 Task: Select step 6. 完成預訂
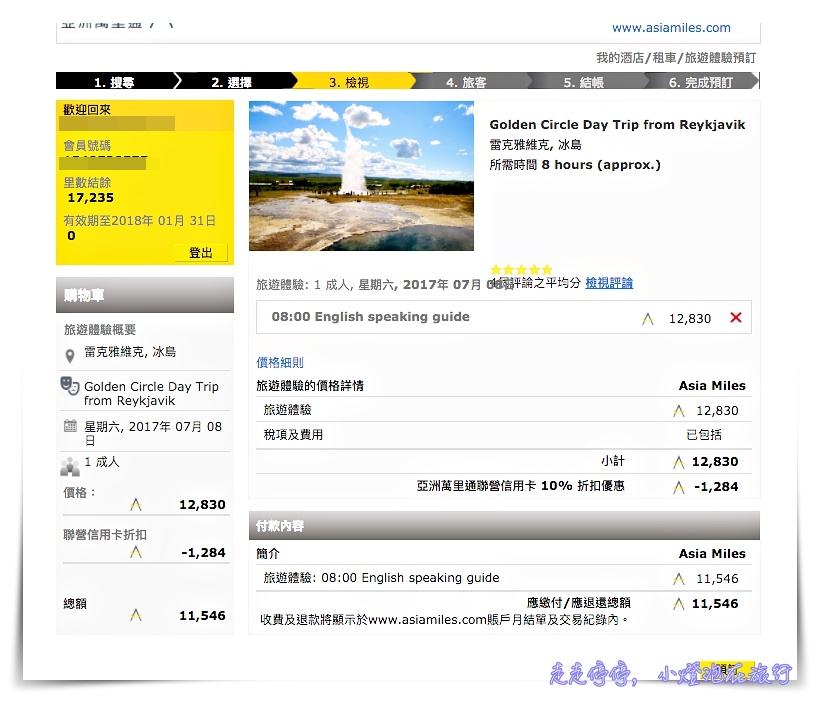click(x=701, y=81)
